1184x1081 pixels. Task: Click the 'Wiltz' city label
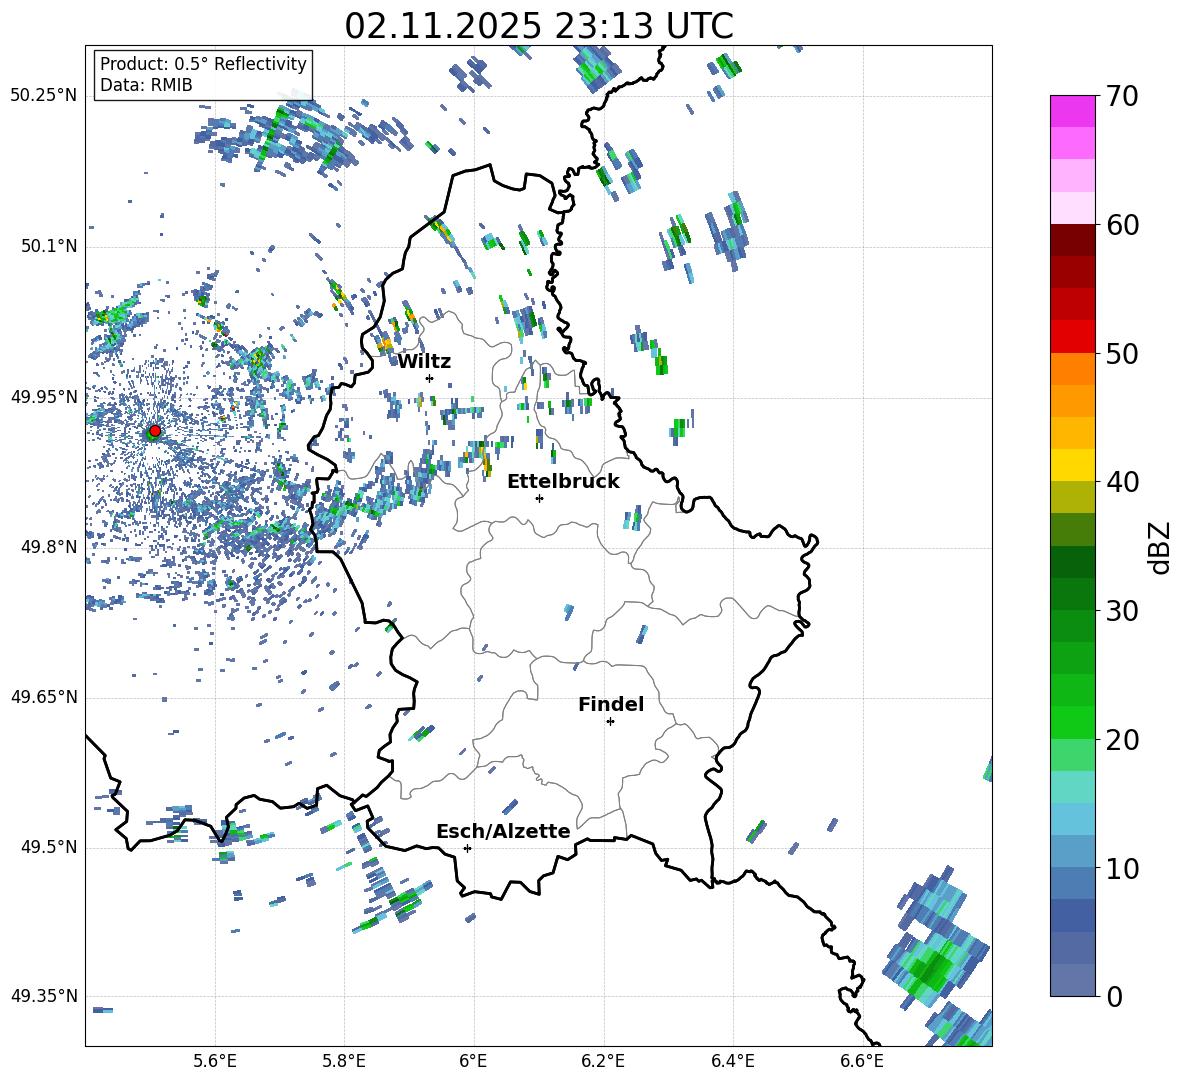pyautogui.click(x=424, y=362)
